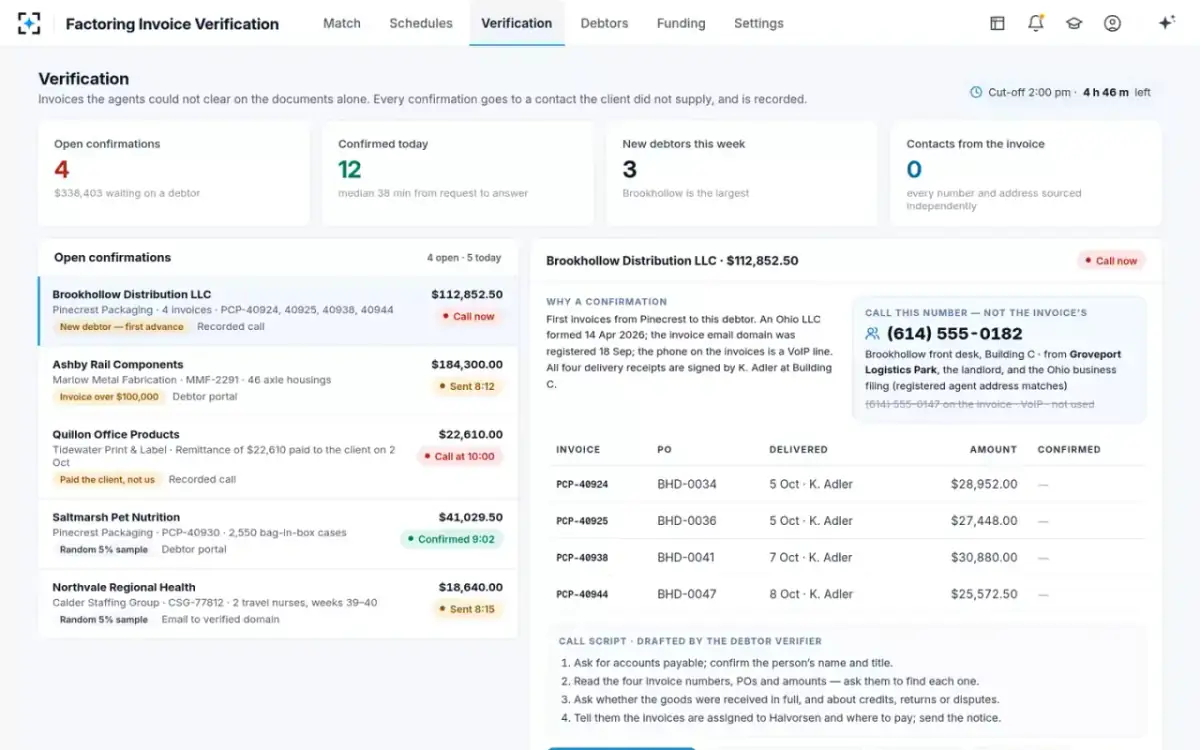Click PO BHD-0034
The width and height of the screenshot is (1200, 750).
coord(687,484)
